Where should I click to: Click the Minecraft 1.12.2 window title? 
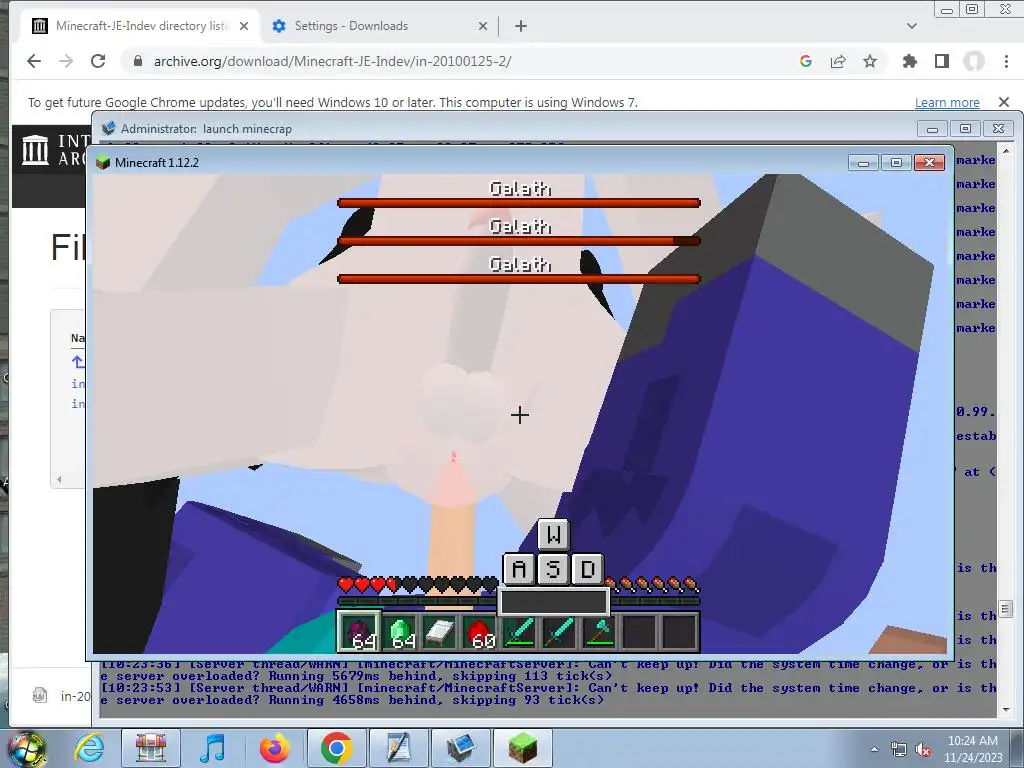click(157, 163)
